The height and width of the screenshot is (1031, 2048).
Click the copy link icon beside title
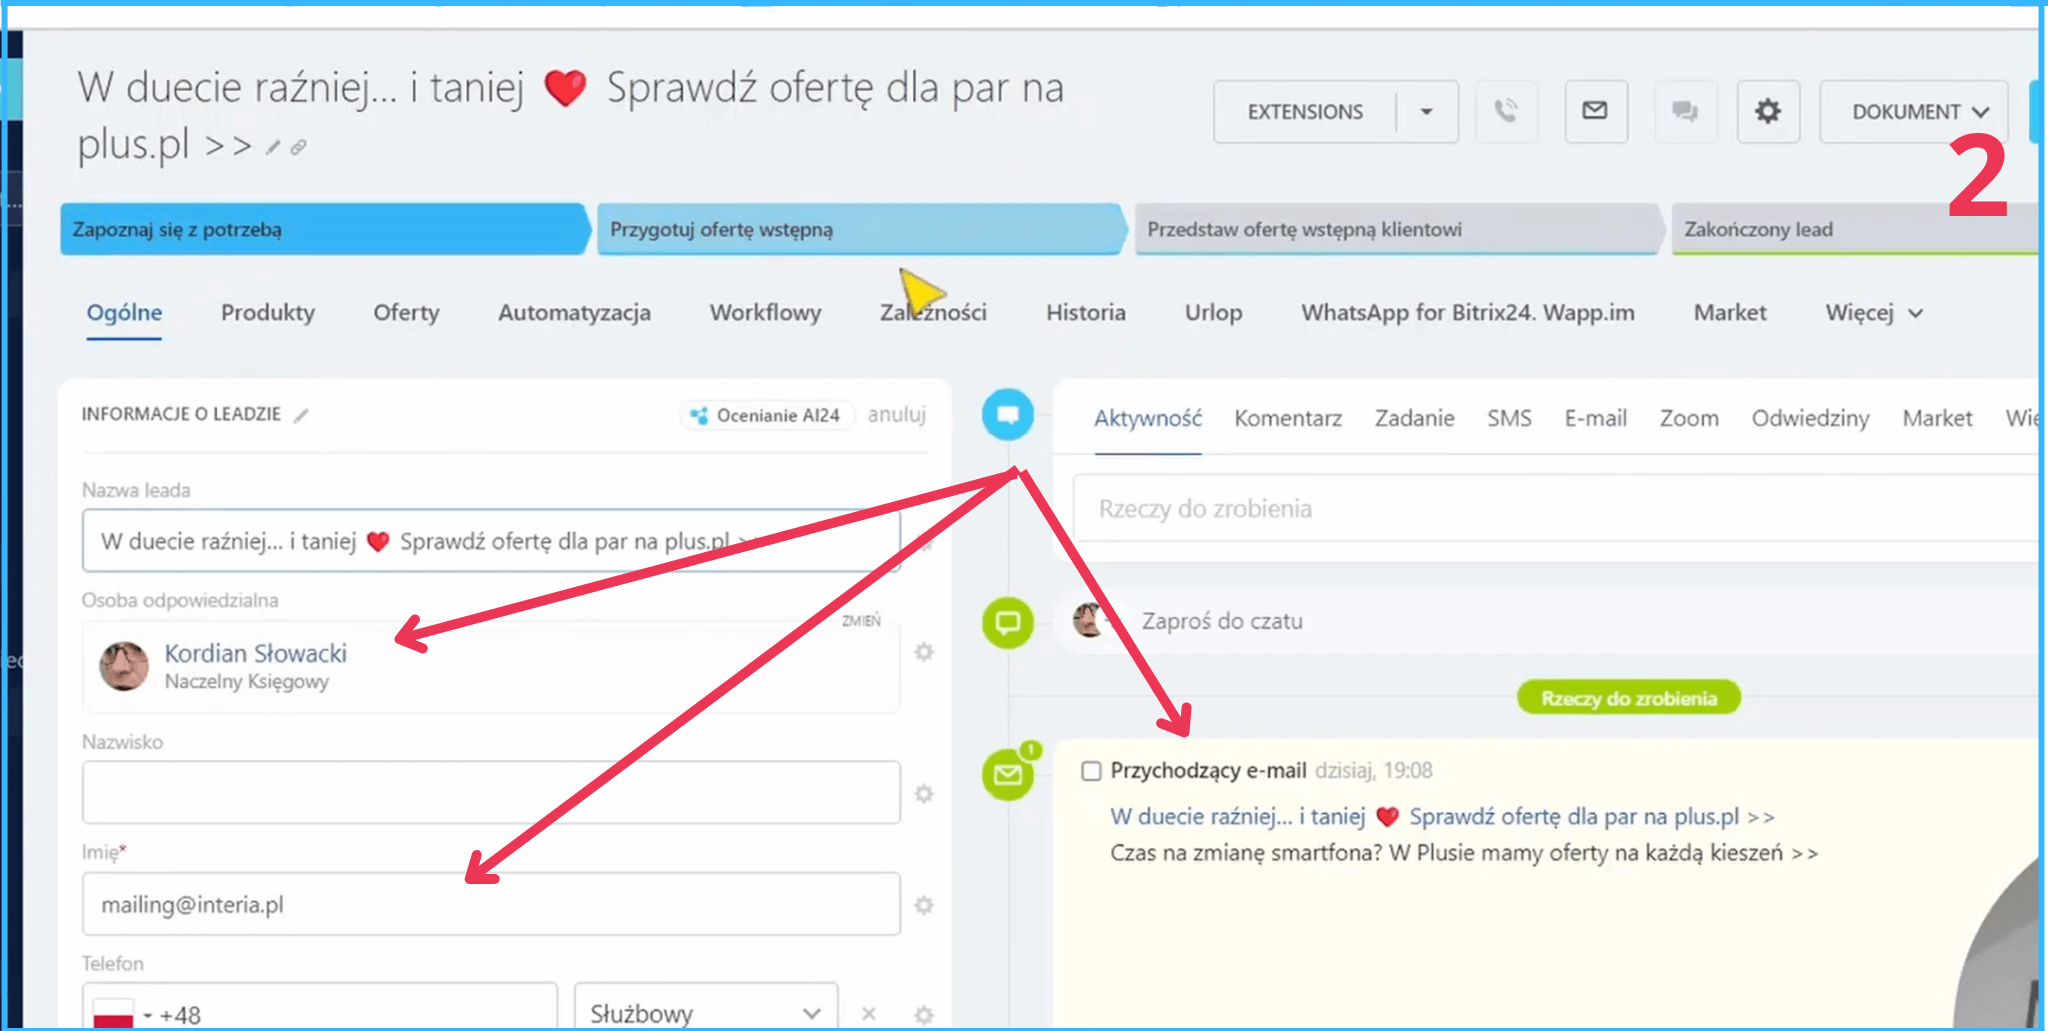pos(298,148)
